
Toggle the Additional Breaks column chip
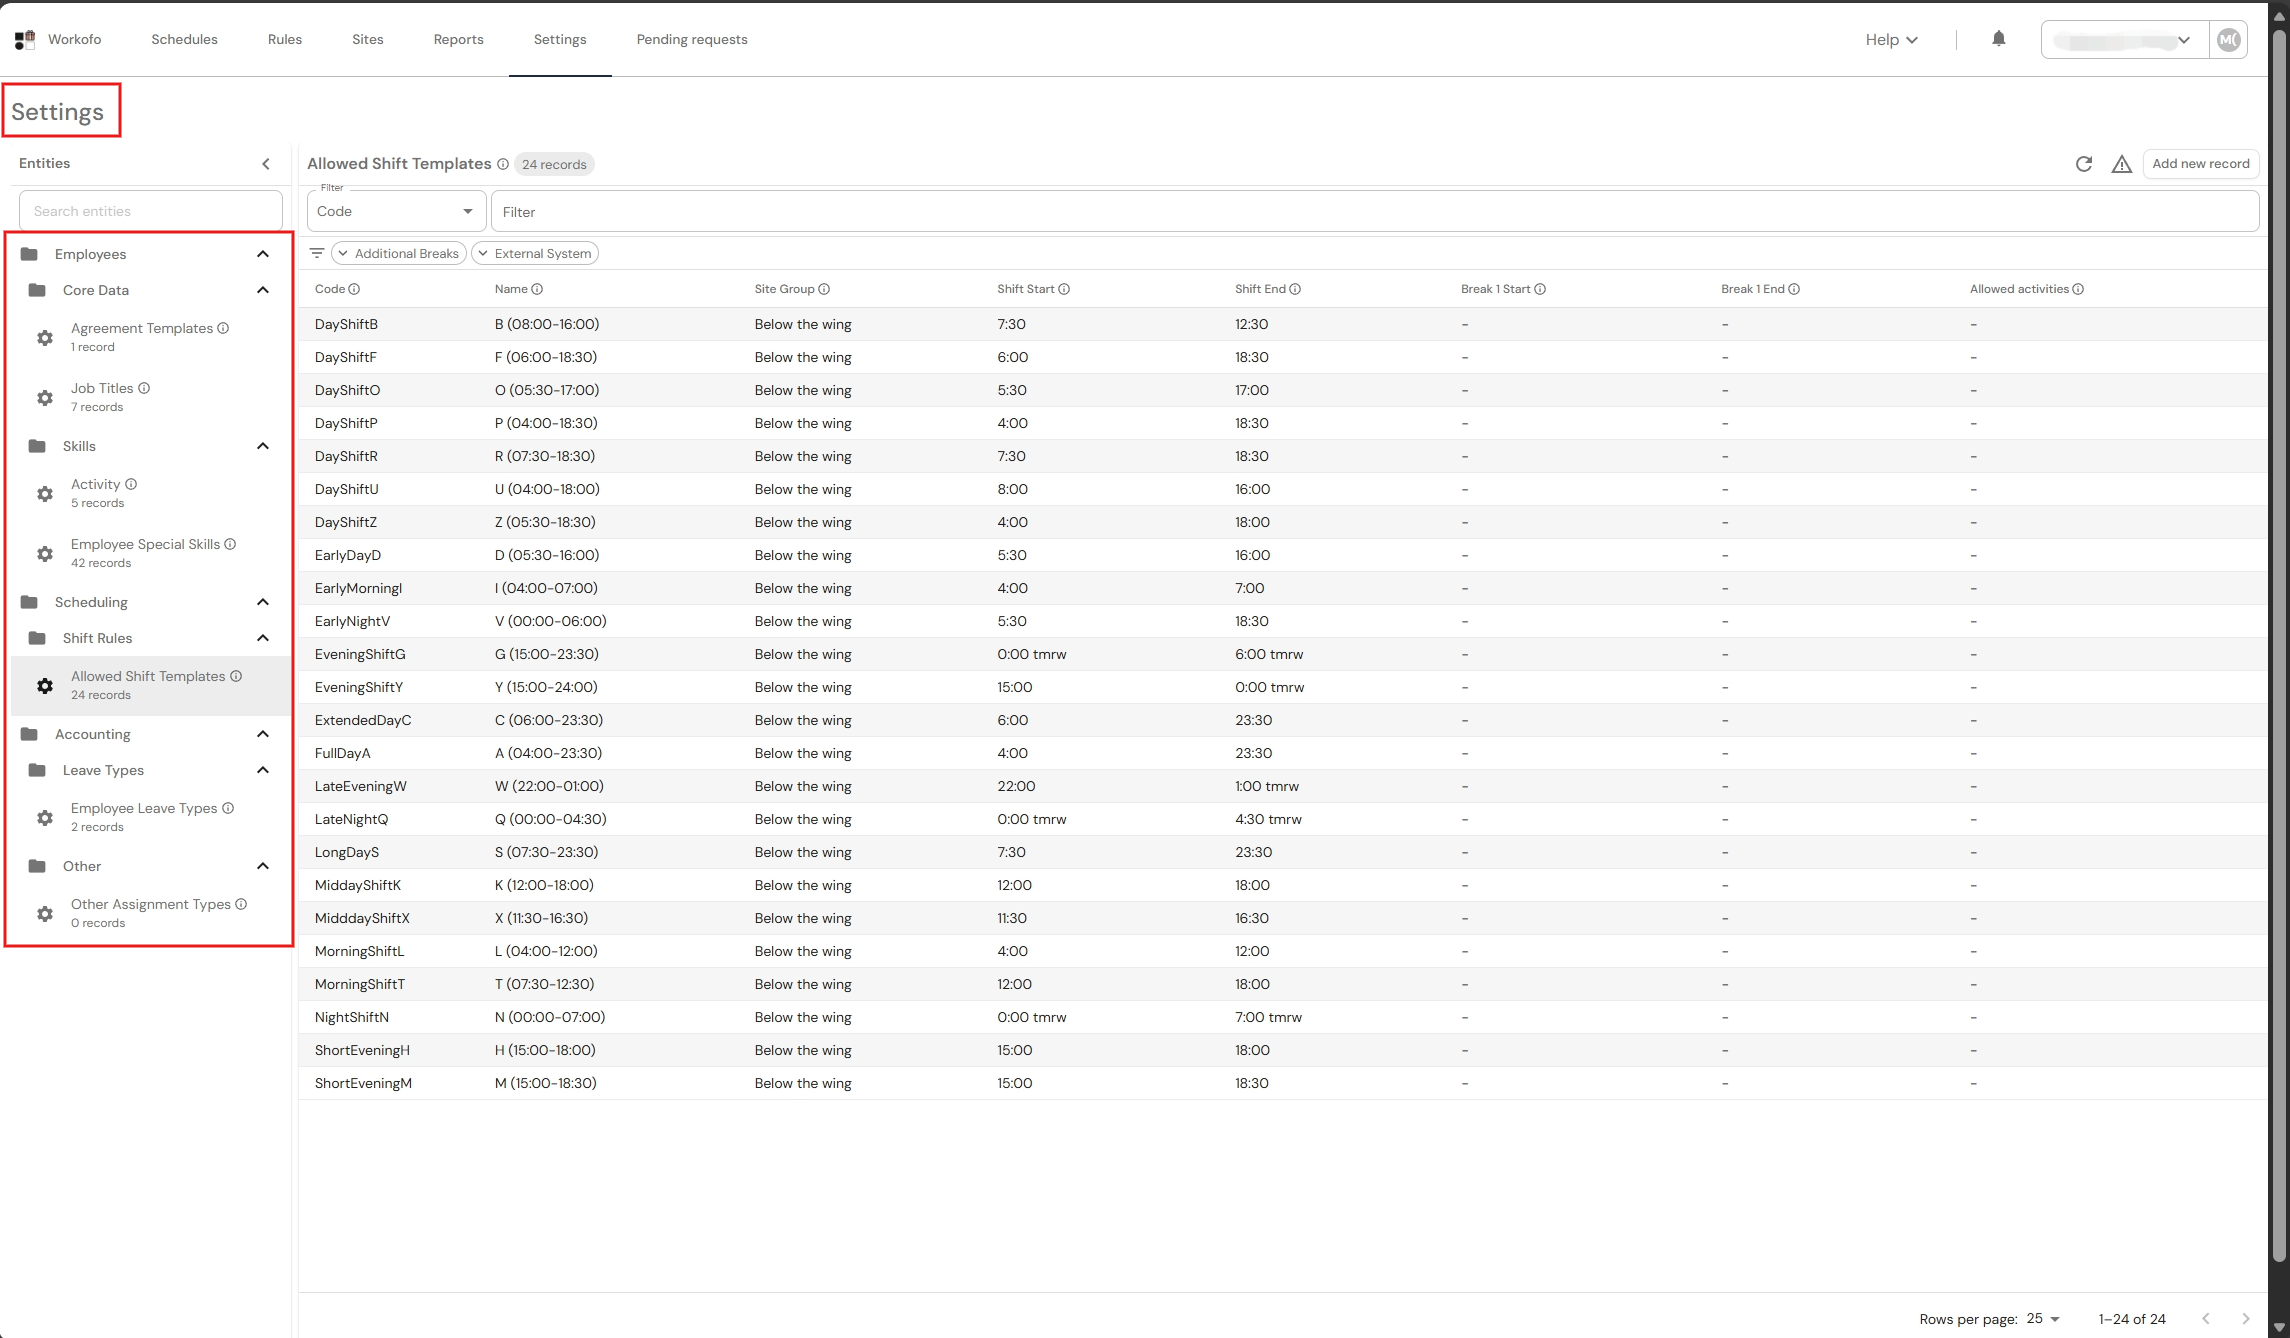[398, 253]
